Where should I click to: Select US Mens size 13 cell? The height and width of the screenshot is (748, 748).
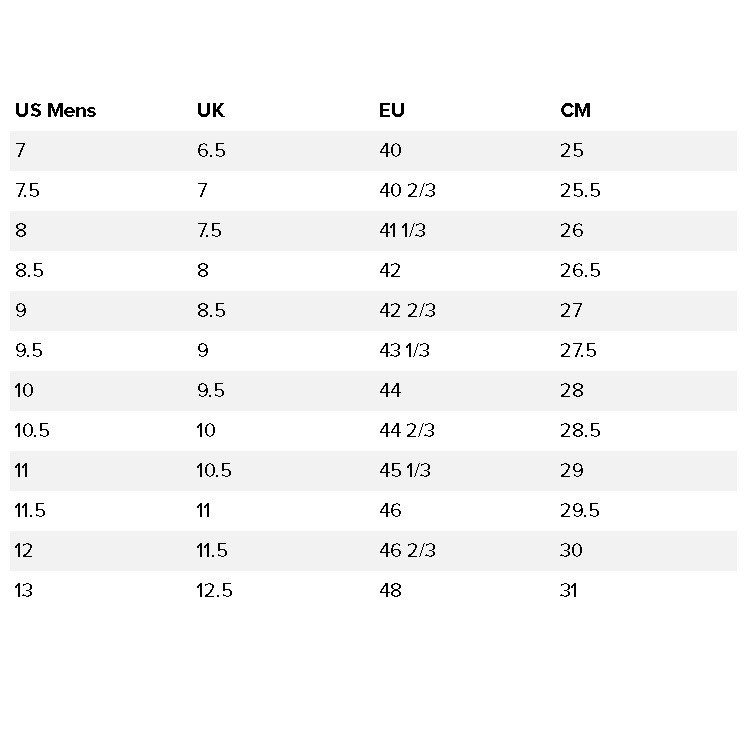coord(23,590)
